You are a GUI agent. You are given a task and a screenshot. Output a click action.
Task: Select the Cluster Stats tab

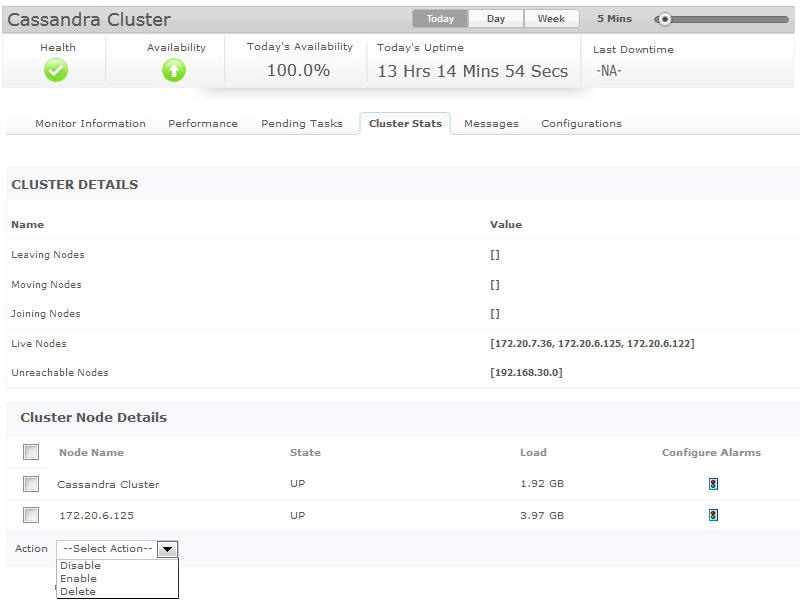coord(405,123)
